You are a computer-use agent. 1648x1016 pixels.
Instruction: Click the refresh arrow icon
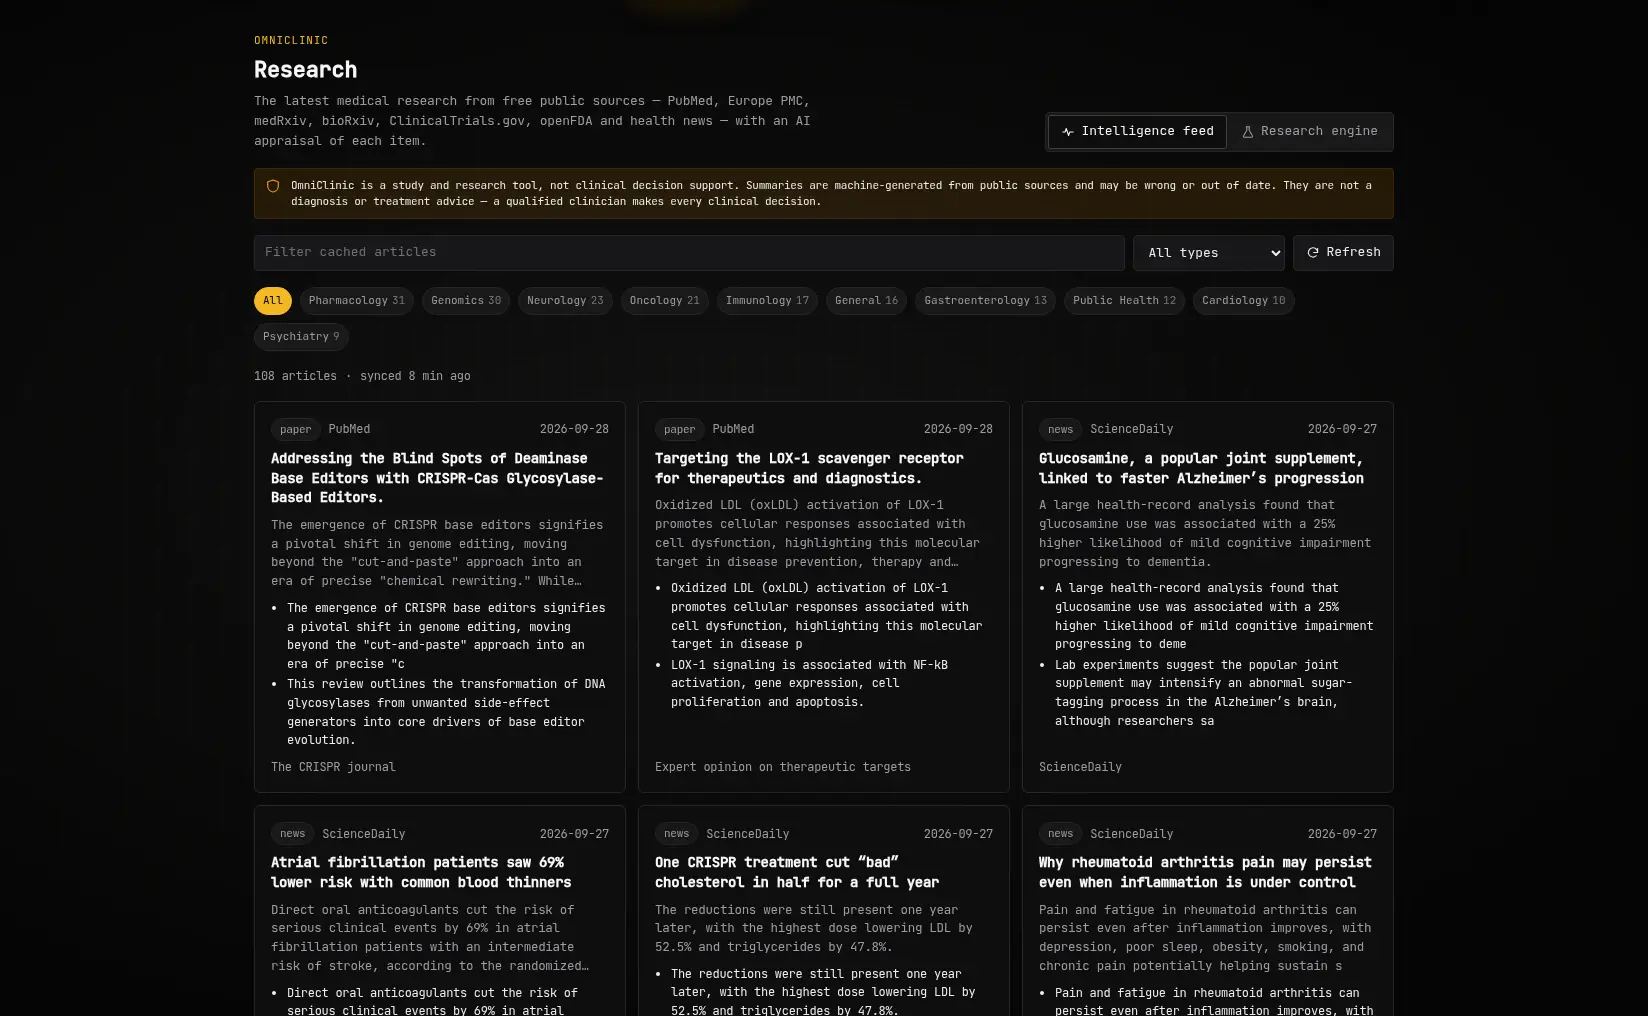pos(1313,253)
